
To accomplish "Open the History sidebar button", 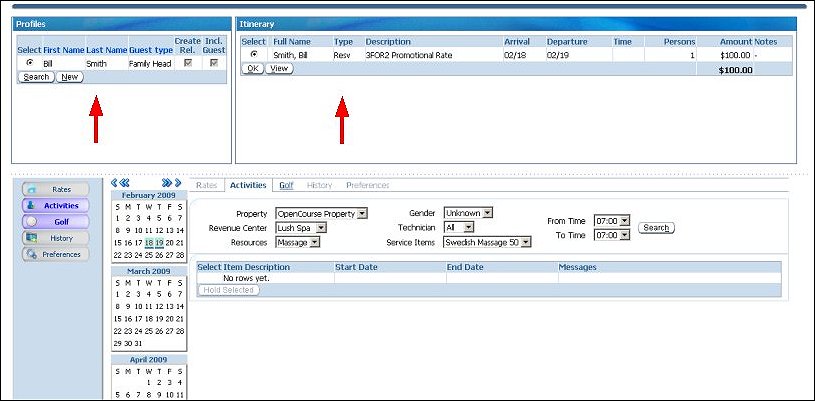I will click(55, 238).
